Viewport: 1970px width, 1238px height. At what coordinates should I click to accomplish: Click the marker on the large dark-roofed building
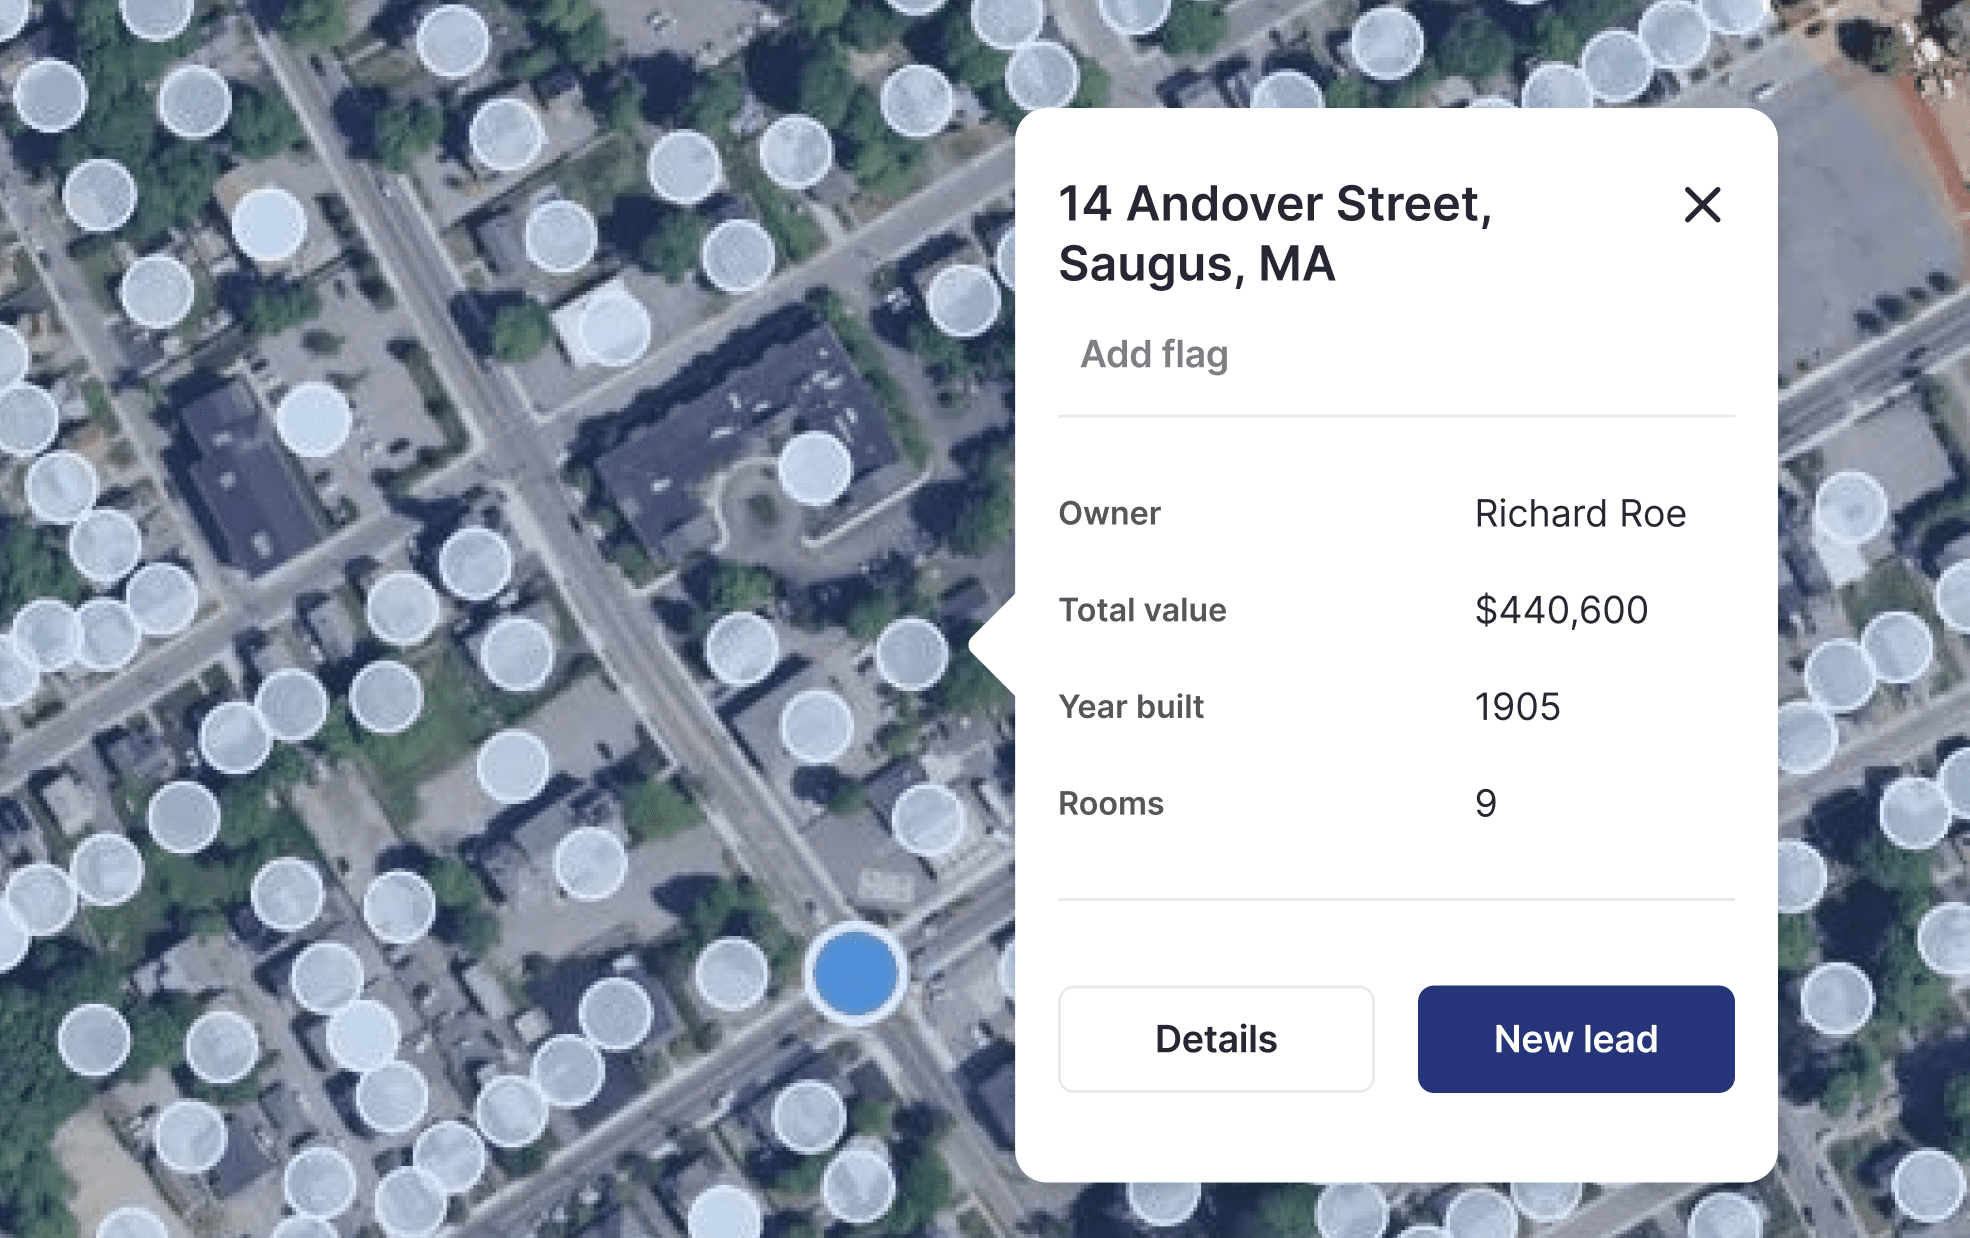pos(814,468)
